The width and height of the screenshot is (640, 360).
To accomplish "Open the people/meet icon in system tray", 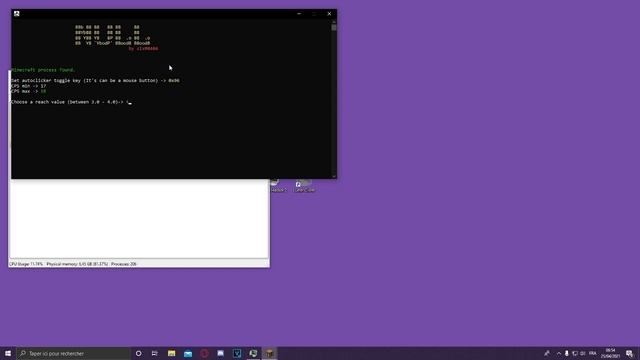I will 547,353.
